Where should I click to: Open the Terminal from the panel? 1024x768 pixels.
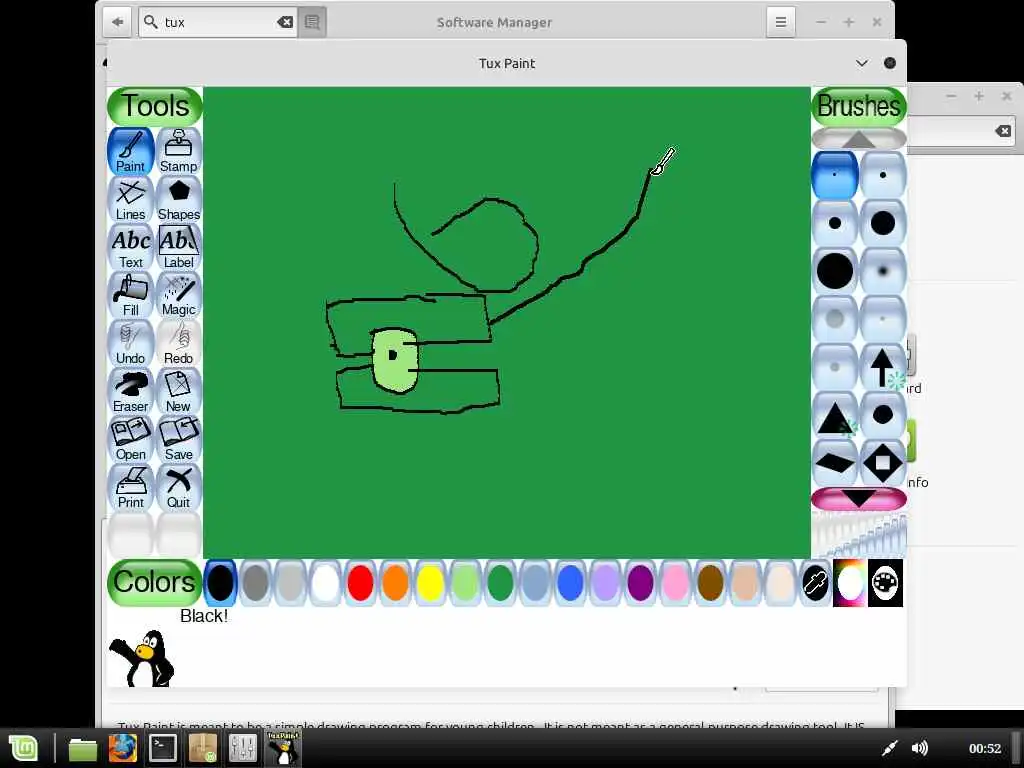tap(163, 748)
